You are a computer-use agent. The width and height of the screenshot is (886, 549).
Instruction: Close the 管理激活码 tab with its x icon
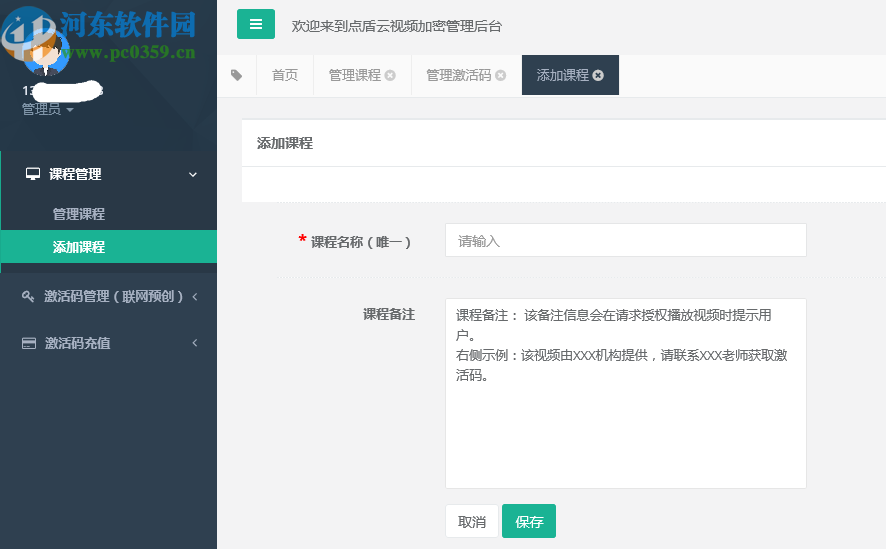(501, 75)
